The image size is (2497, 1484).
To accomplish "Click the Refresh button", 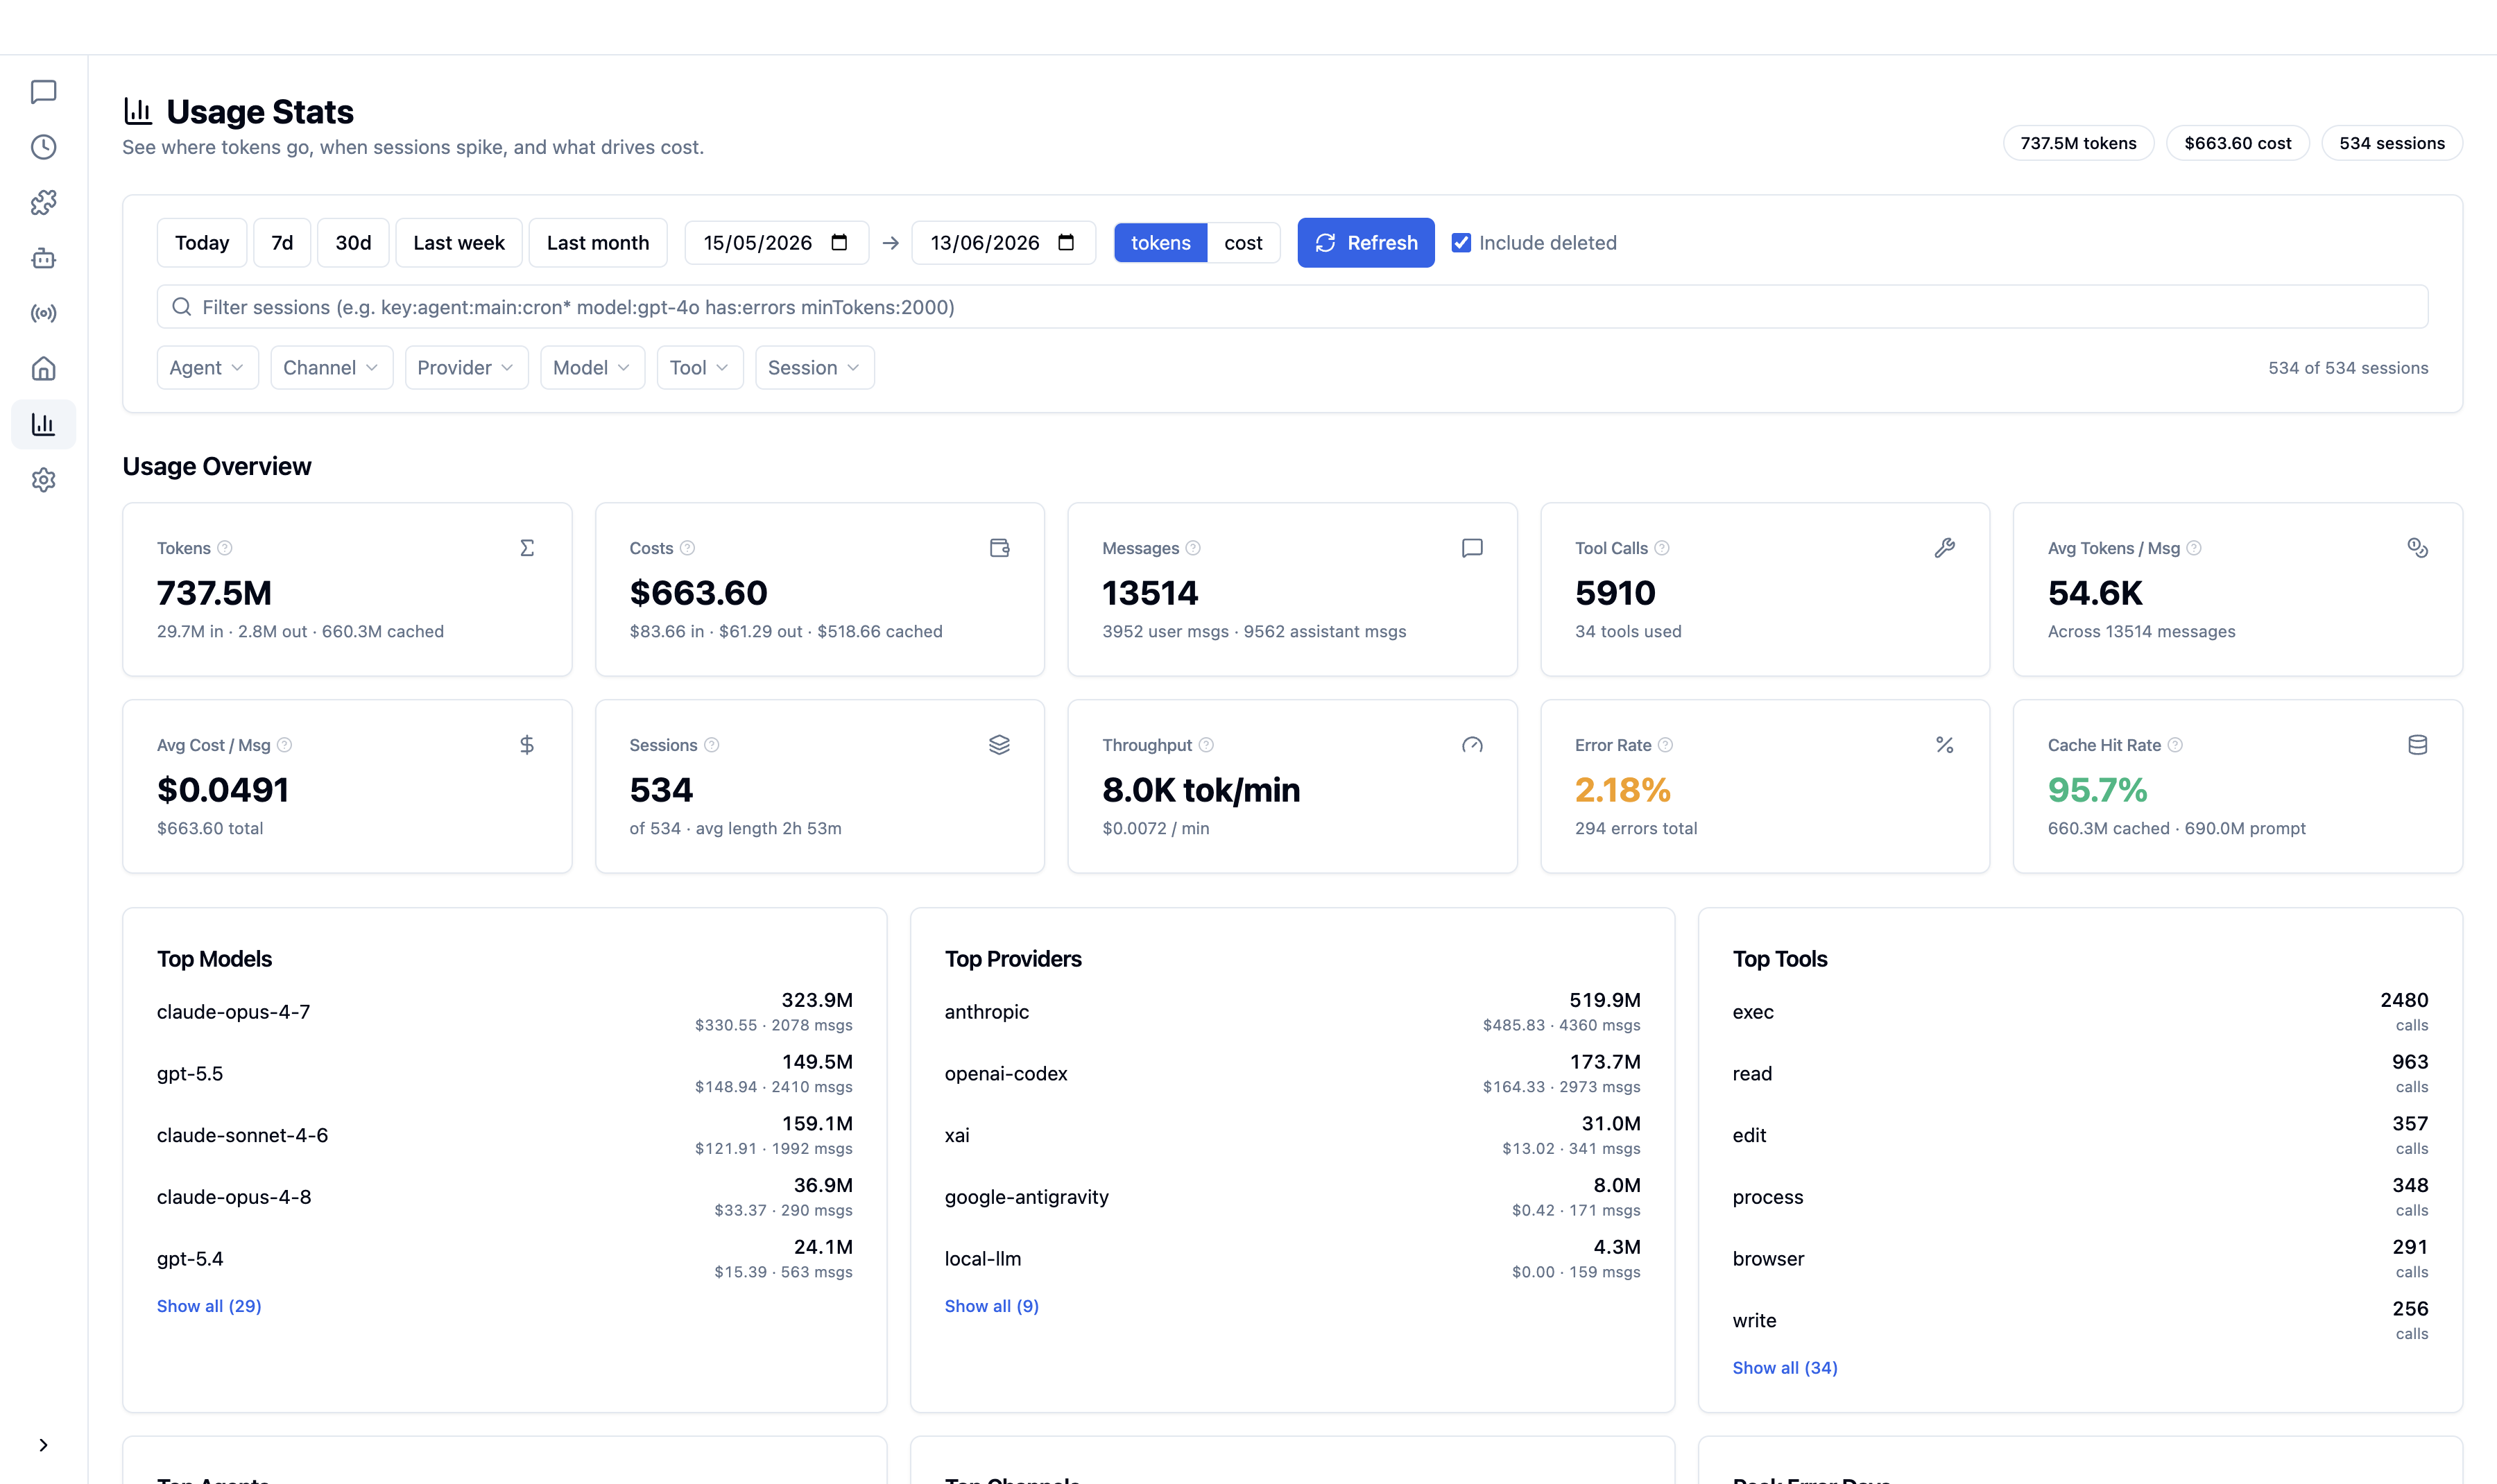I will click(x=1365, y=243).
